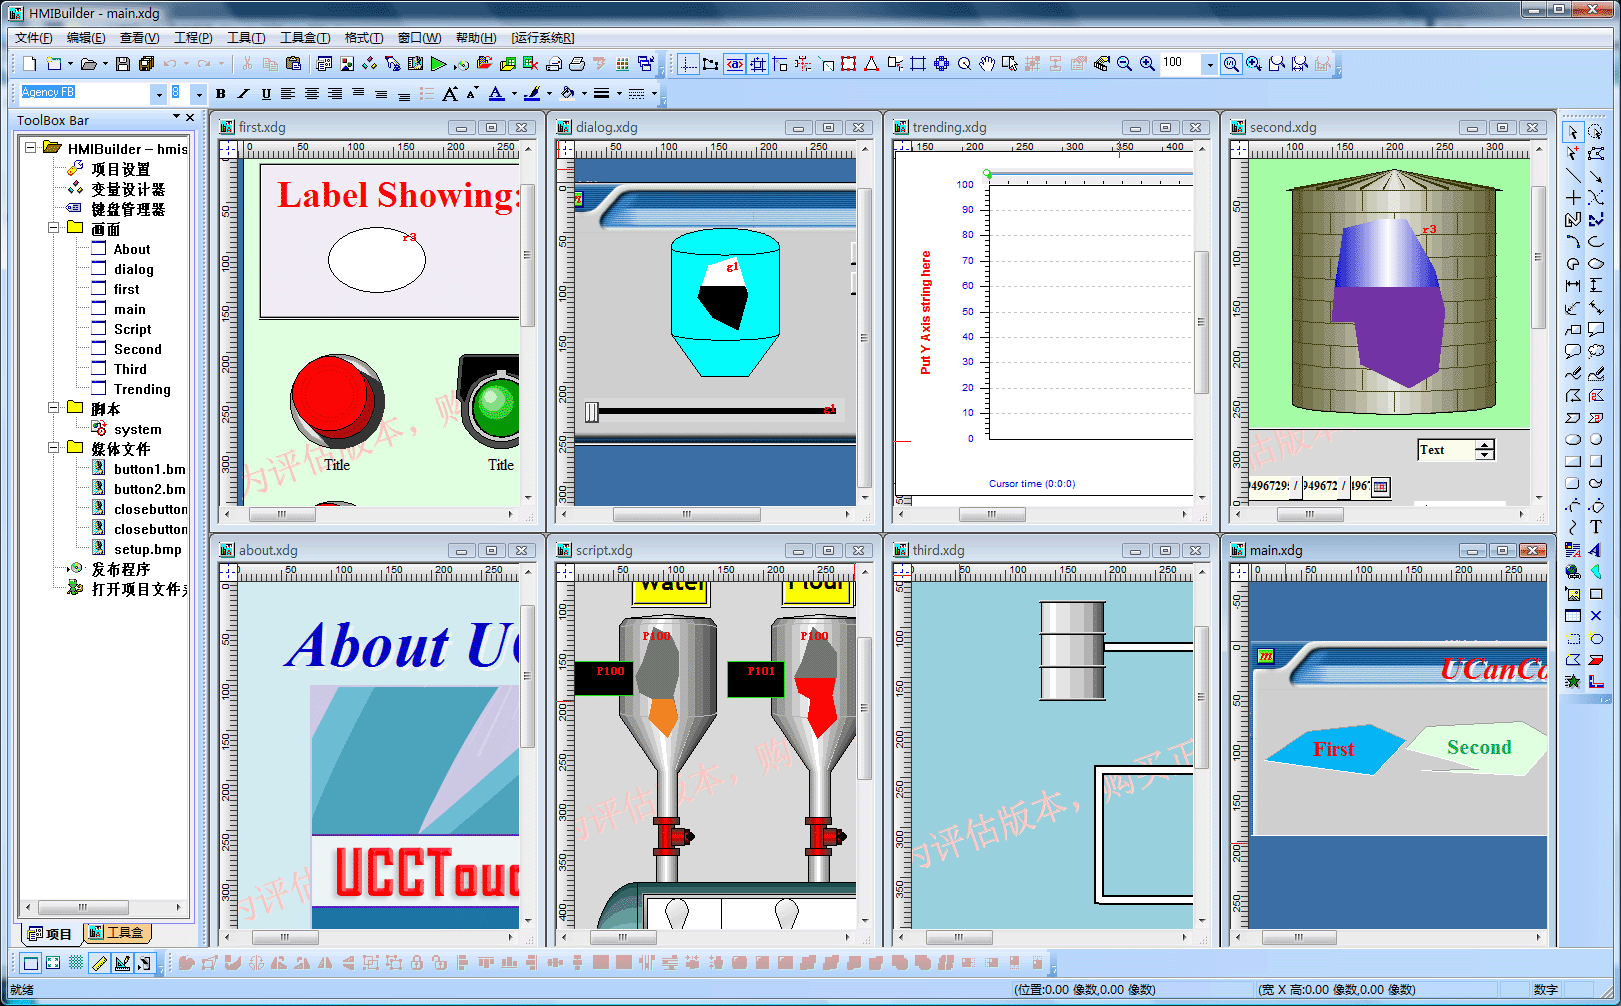Save the project with the floppy disk icon

pos(123,64)
